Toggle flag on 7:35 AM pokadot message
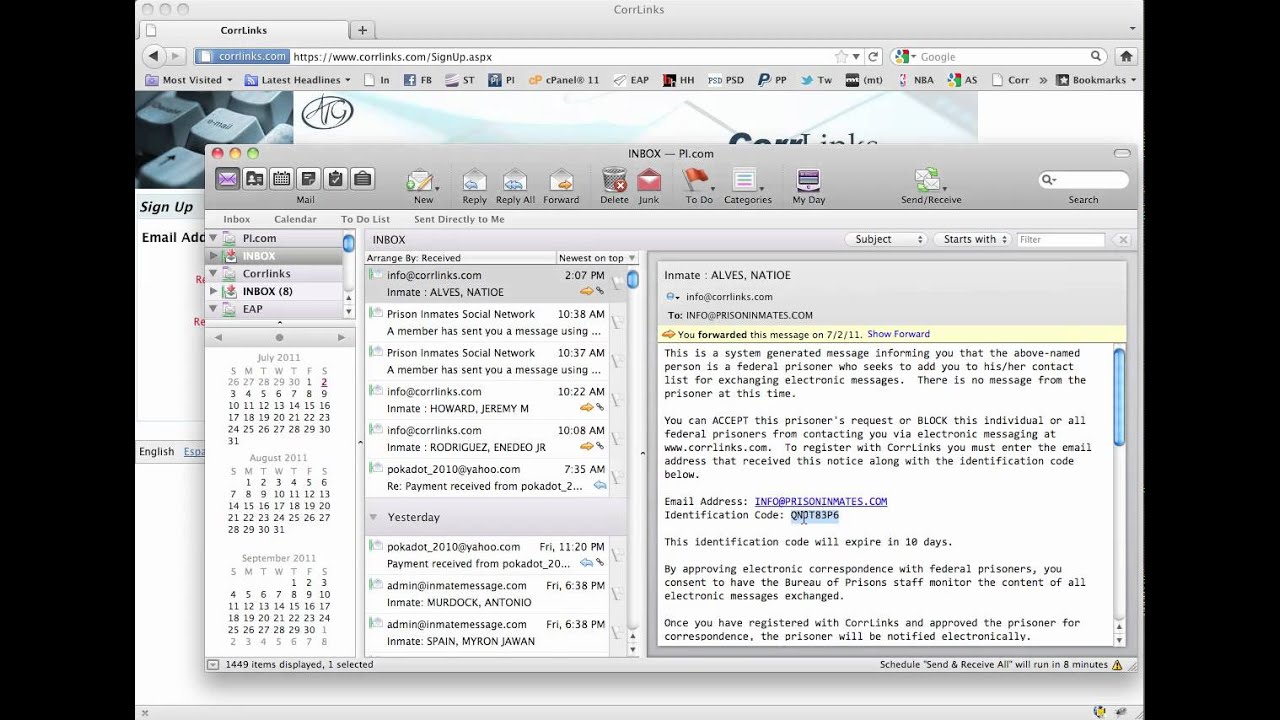This screenshot has width=1280, height=720. point(617,477)
